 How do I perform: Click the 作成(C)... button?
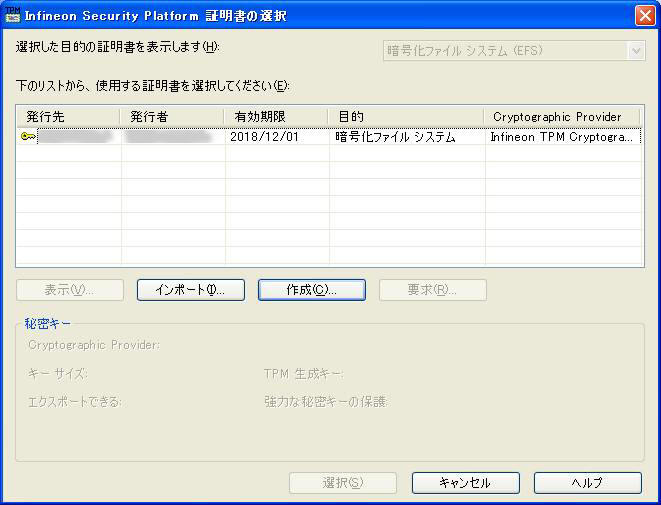[x=312, y=290]
